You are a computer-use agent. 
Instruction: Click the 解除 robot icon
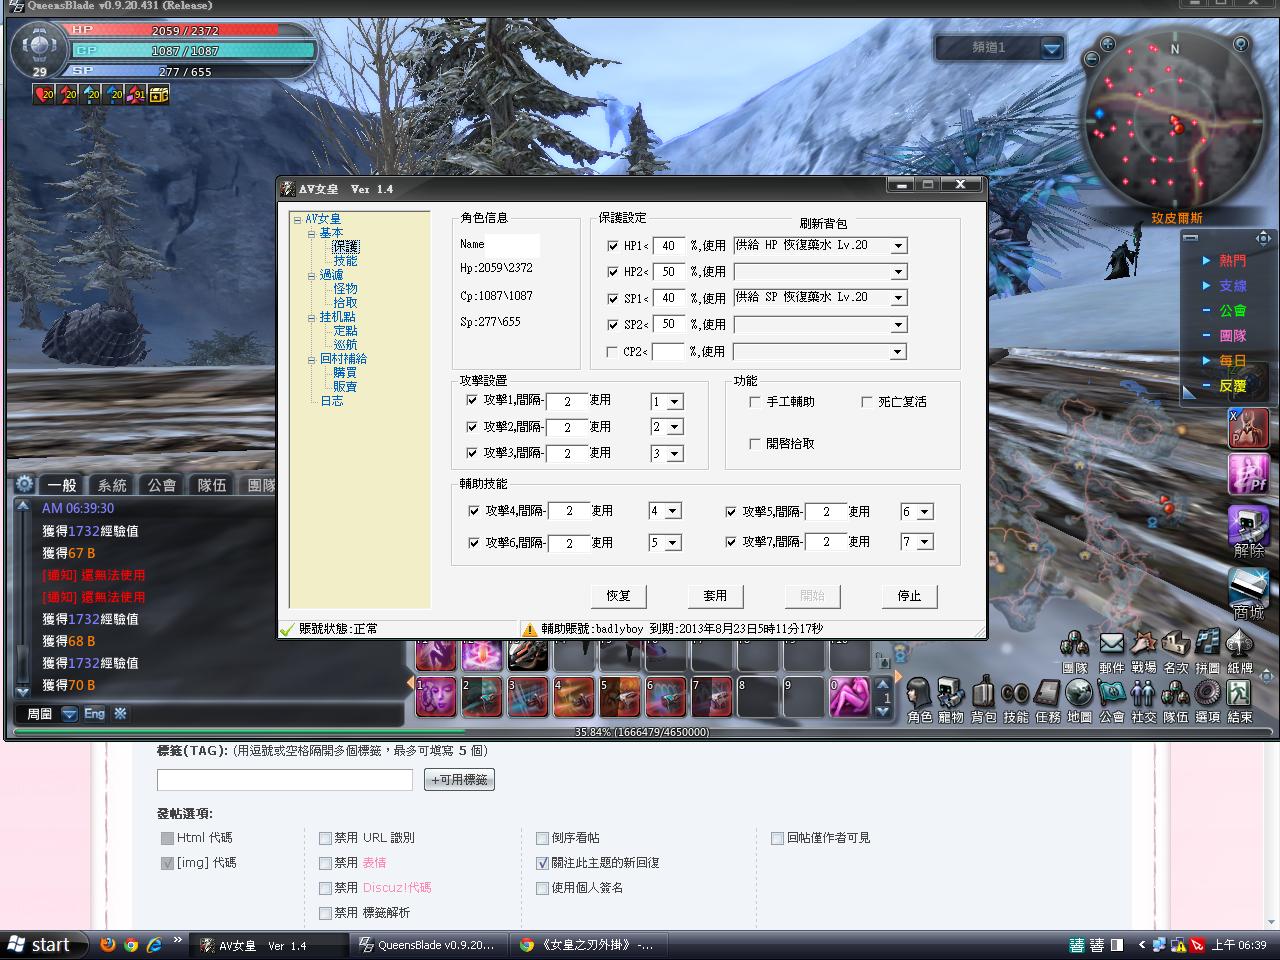pyautogui.click(x=1248, y=524)
